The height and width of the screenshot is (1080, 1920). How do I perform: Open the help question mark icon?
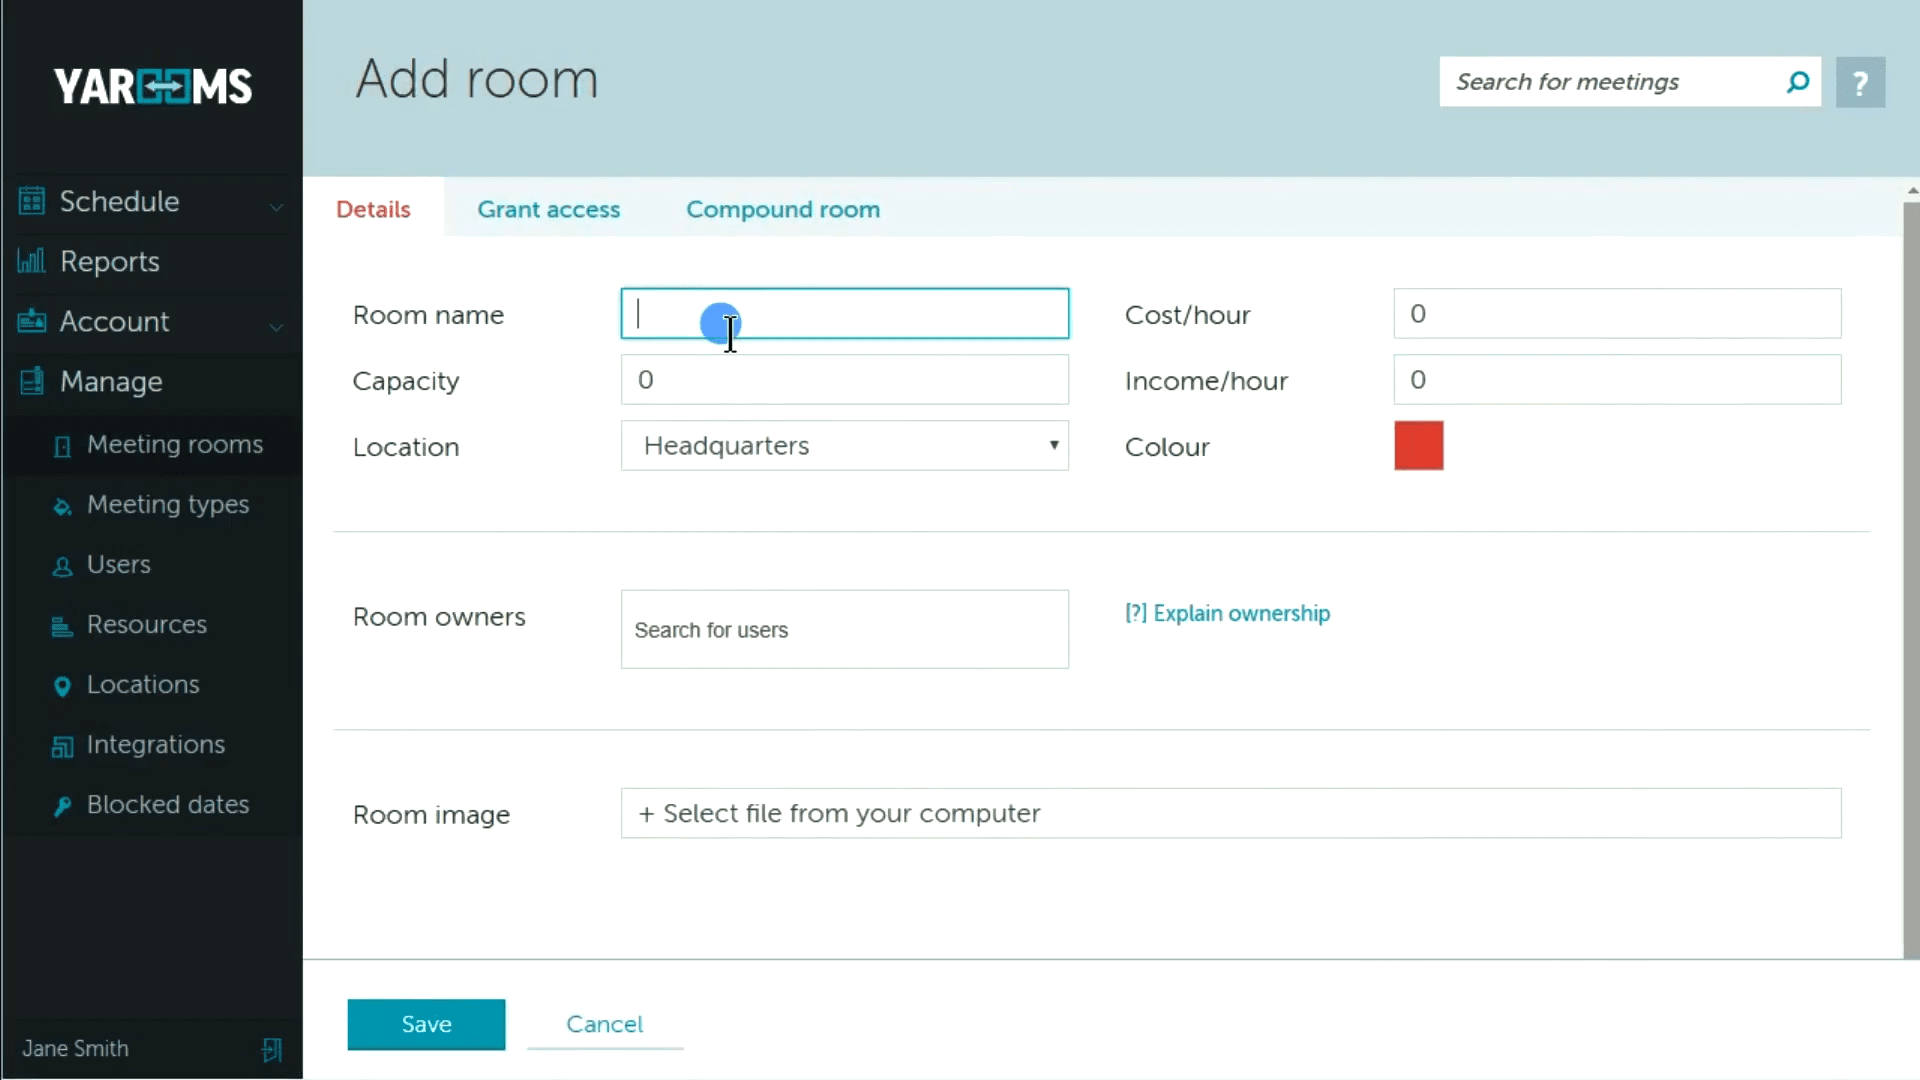(1861, 82)
